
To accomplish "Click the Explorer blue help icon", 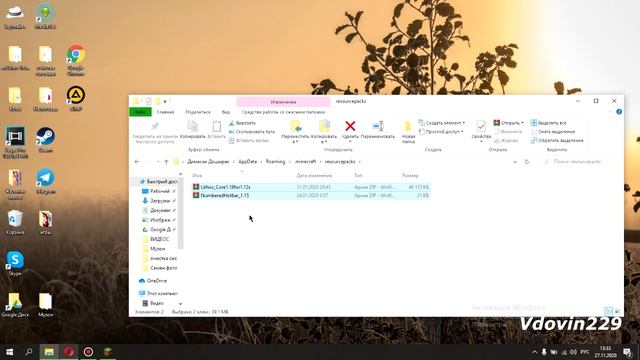I will click(619, 112).
